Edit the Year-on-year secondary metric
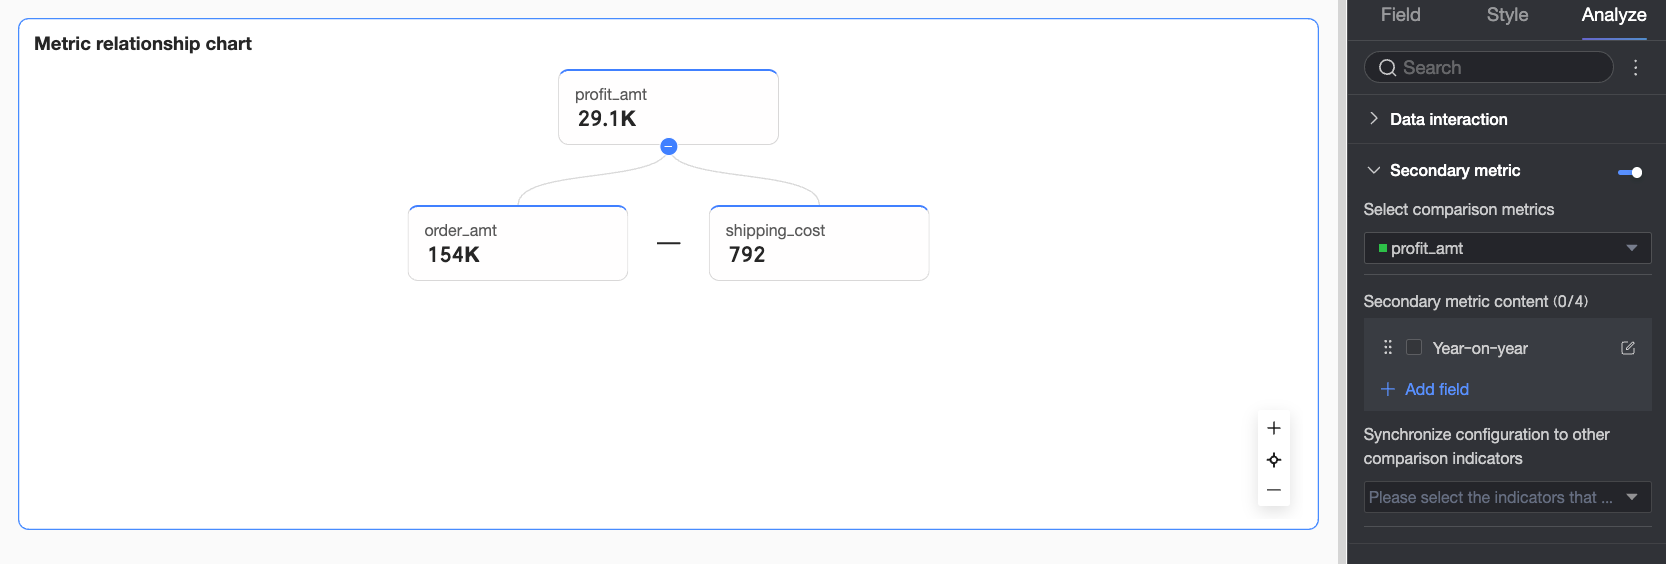 point(1628,348)
